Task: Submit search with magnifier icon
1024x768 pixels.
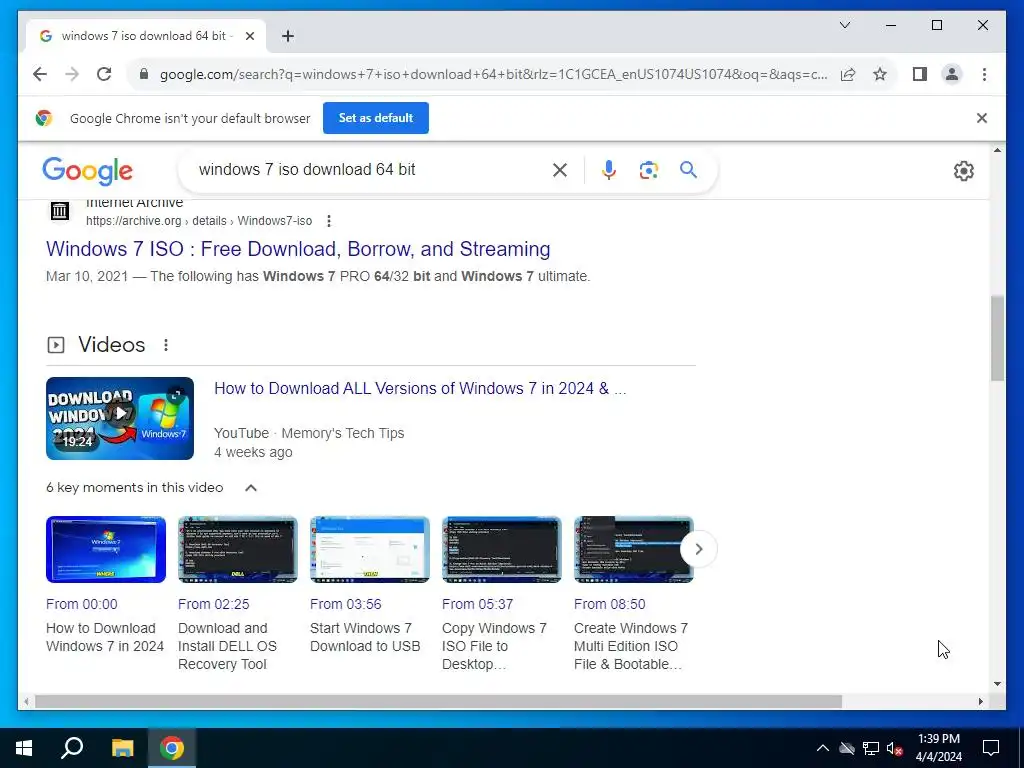Action: coord(688,170)
